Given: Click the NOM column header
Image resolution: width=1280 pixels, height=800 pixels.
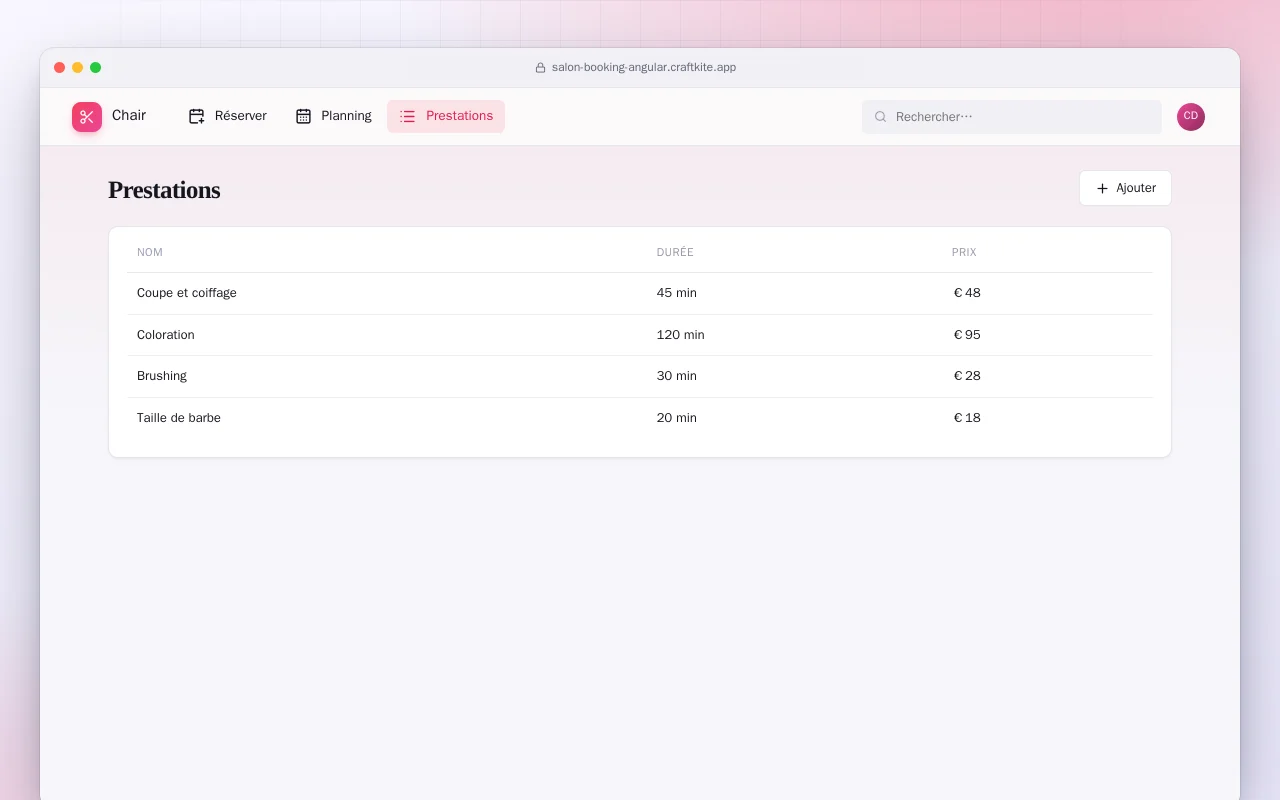Looking at the screenshot, I should coord(150,252).
